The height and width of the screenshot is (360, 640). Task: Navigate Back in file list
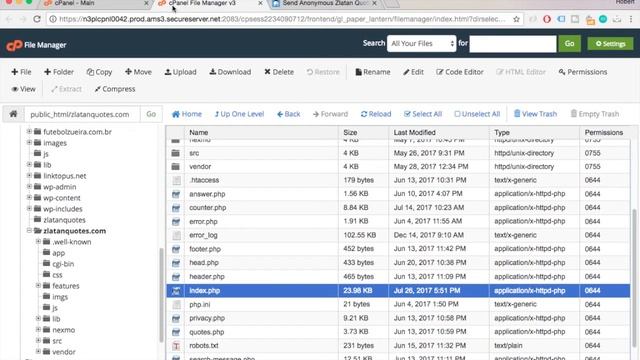tap(289, 114)
